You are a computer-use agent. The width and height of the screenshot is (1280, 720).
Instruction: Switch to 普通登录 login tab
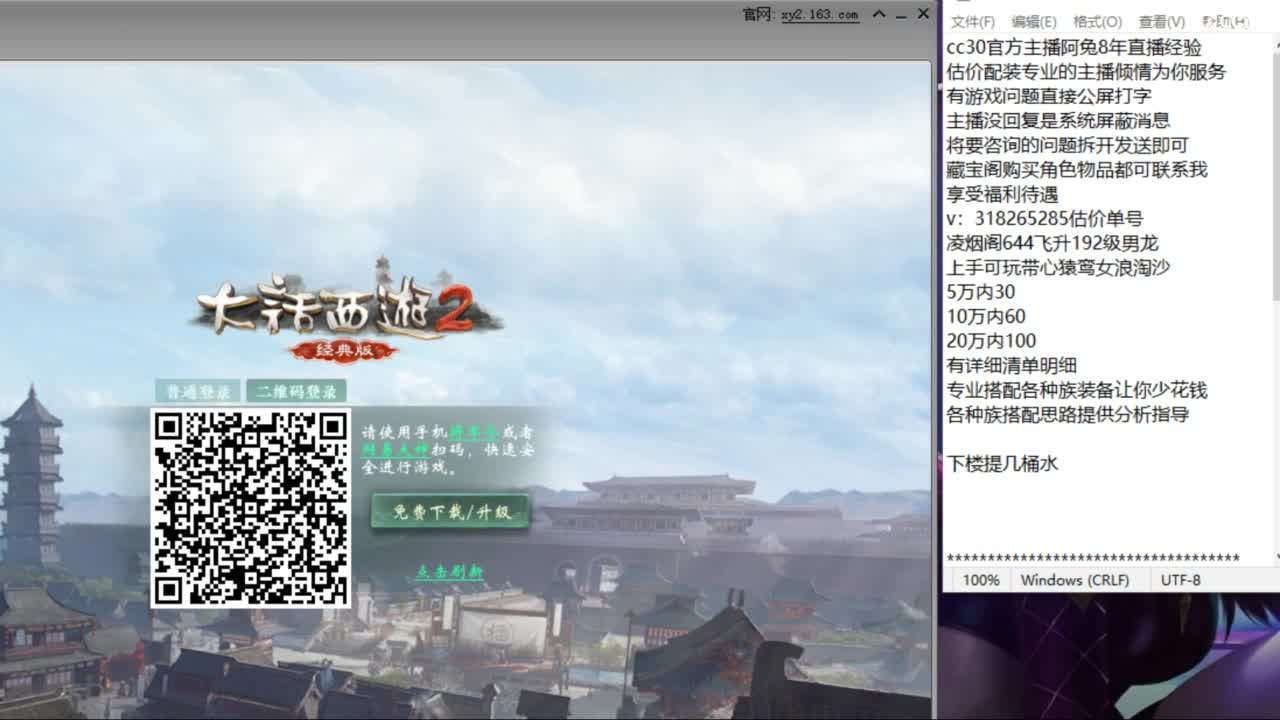point(197,391)
